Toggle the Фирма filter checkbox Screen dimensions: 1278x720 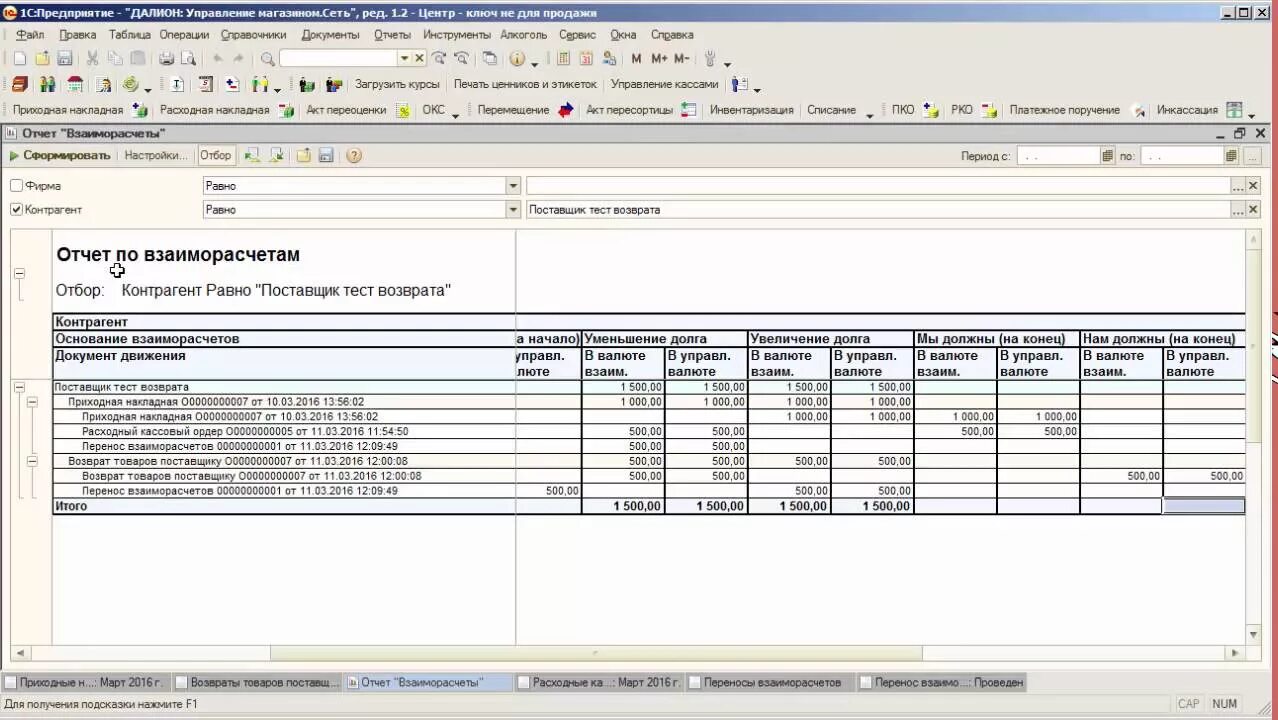[16, 186]
